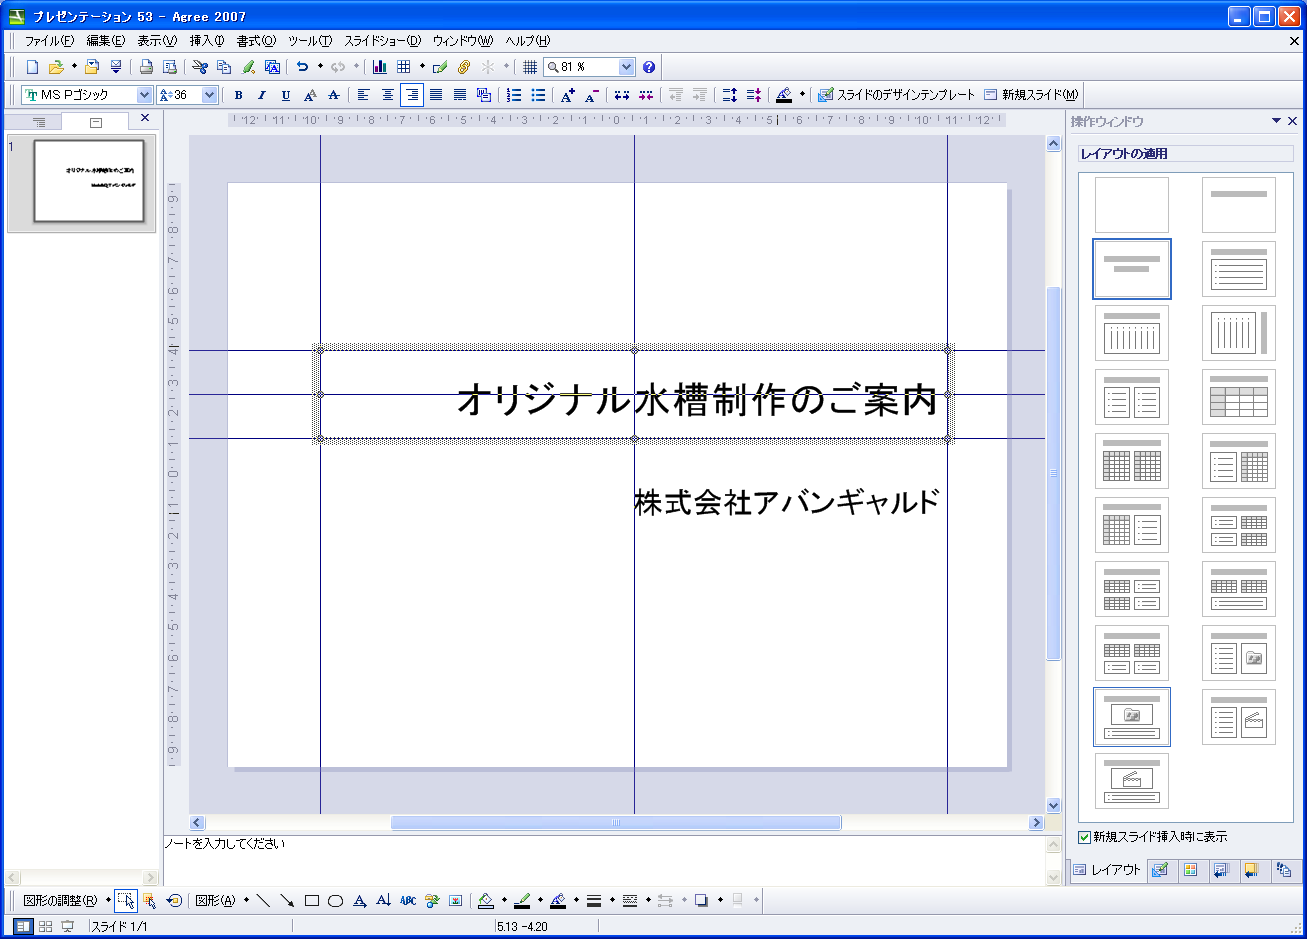
Task: Align text to the left
Action: click(x=364, y=95)
